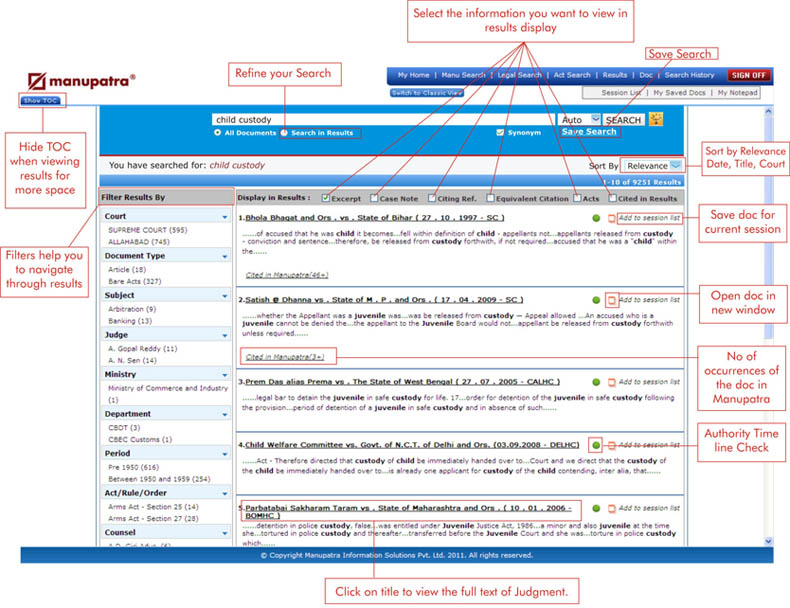This screenshot has width=790, height=608.
Task: Open Parbatabai Sakharam result in new window
Action: tap(611, 509)
